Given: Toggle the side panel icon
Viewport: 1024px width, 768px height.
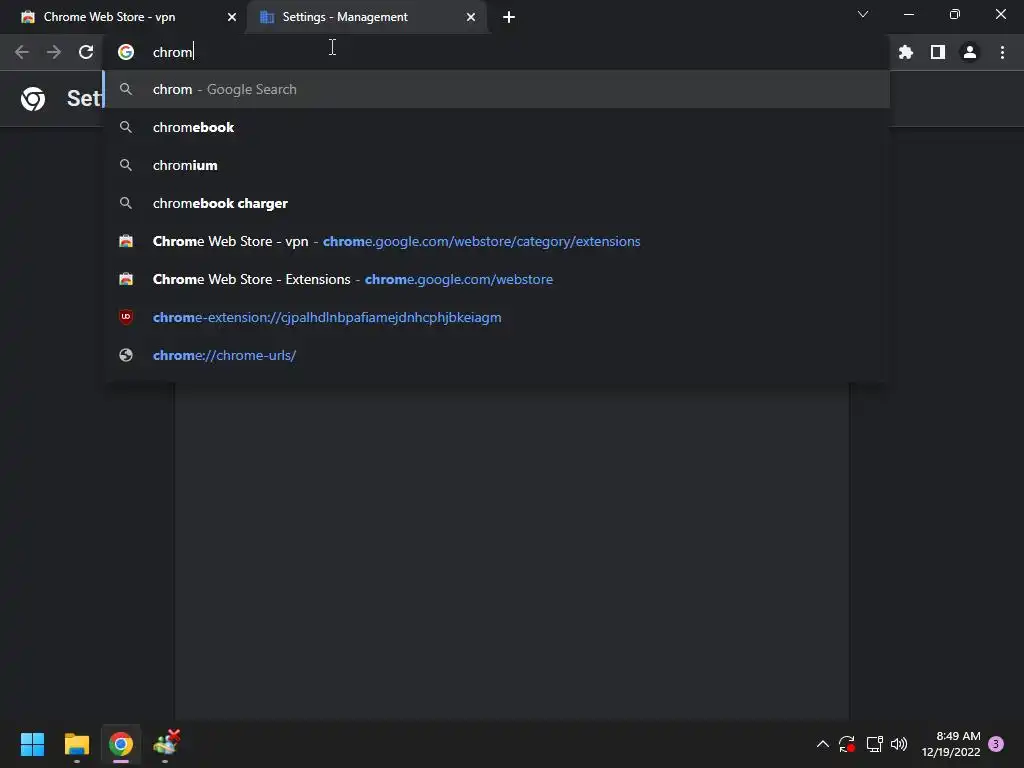Looking at the screenshot, I should 938,52.
